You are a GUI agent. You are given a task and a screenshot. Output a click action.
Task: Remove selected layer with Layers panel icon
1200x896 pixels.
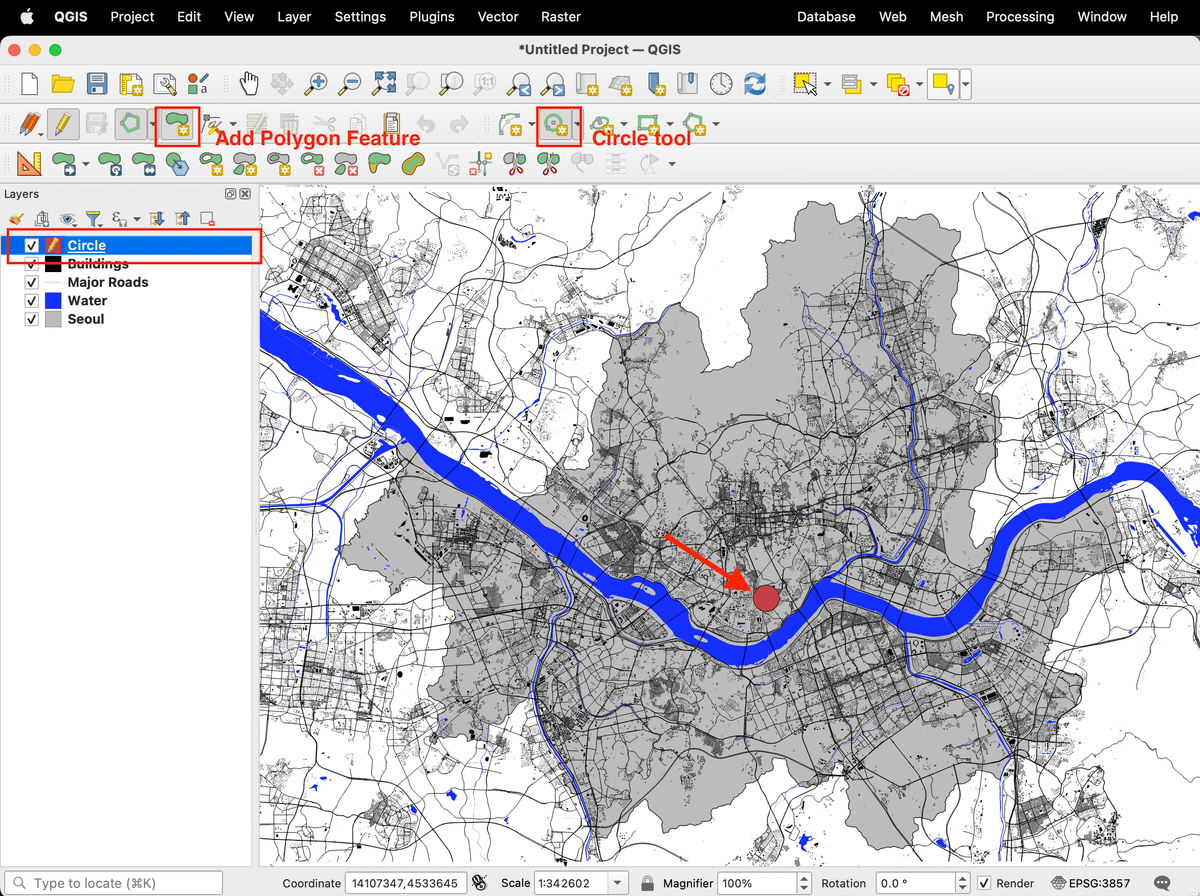(207, 218)
